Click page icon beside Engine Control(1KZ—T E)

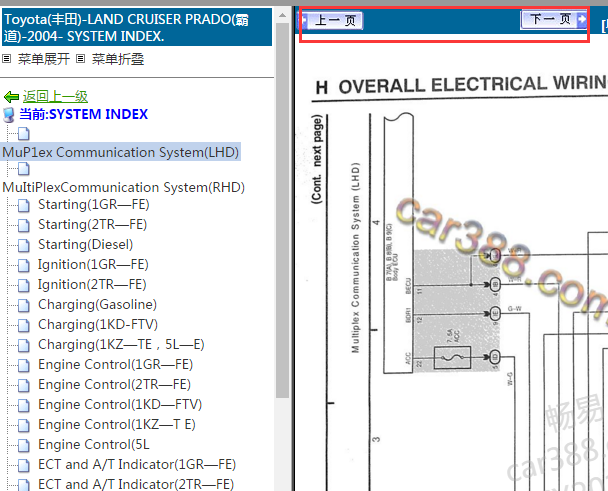pos(24,425)
